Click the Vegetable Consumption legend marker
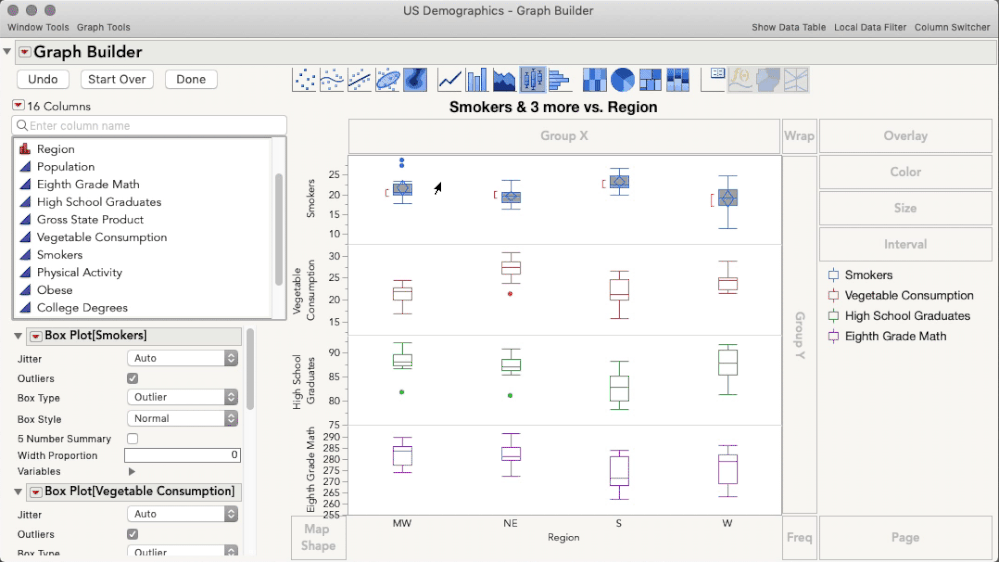Viewport: 999px width, 562px height. (x=833, y=296)
